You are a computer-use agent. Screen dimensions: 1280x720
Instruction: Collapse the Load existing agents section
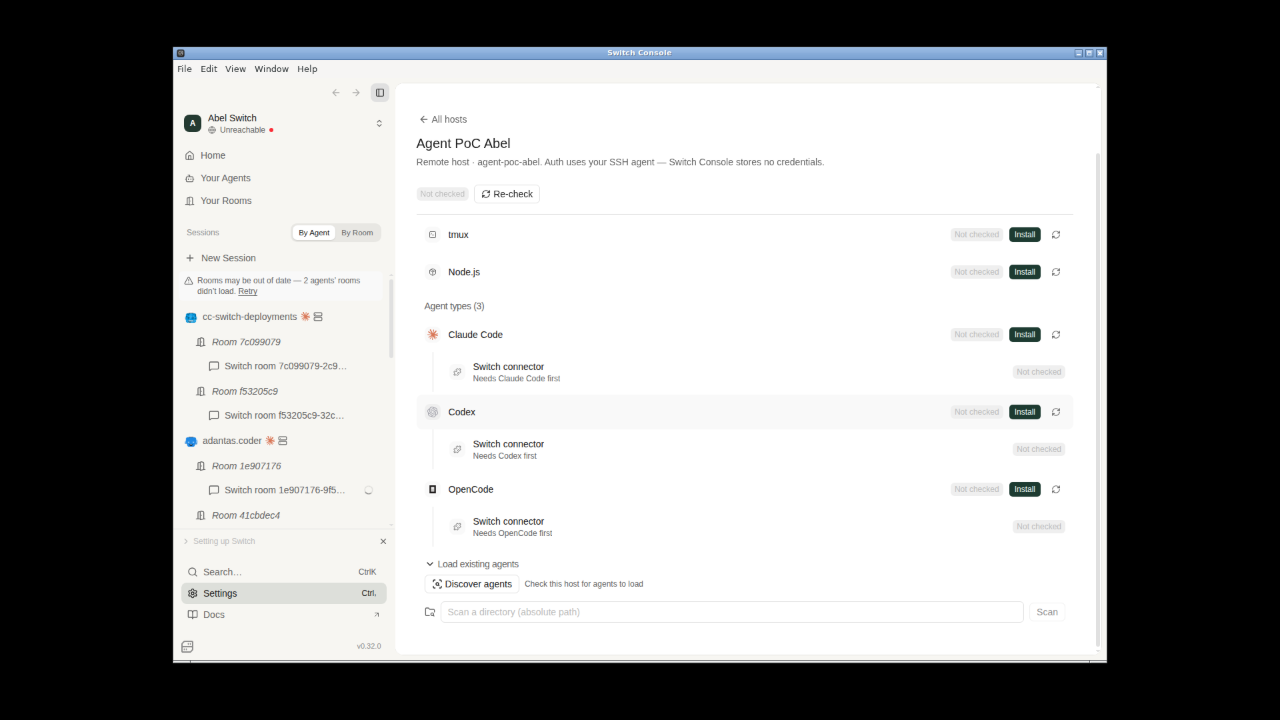(472, 564)
